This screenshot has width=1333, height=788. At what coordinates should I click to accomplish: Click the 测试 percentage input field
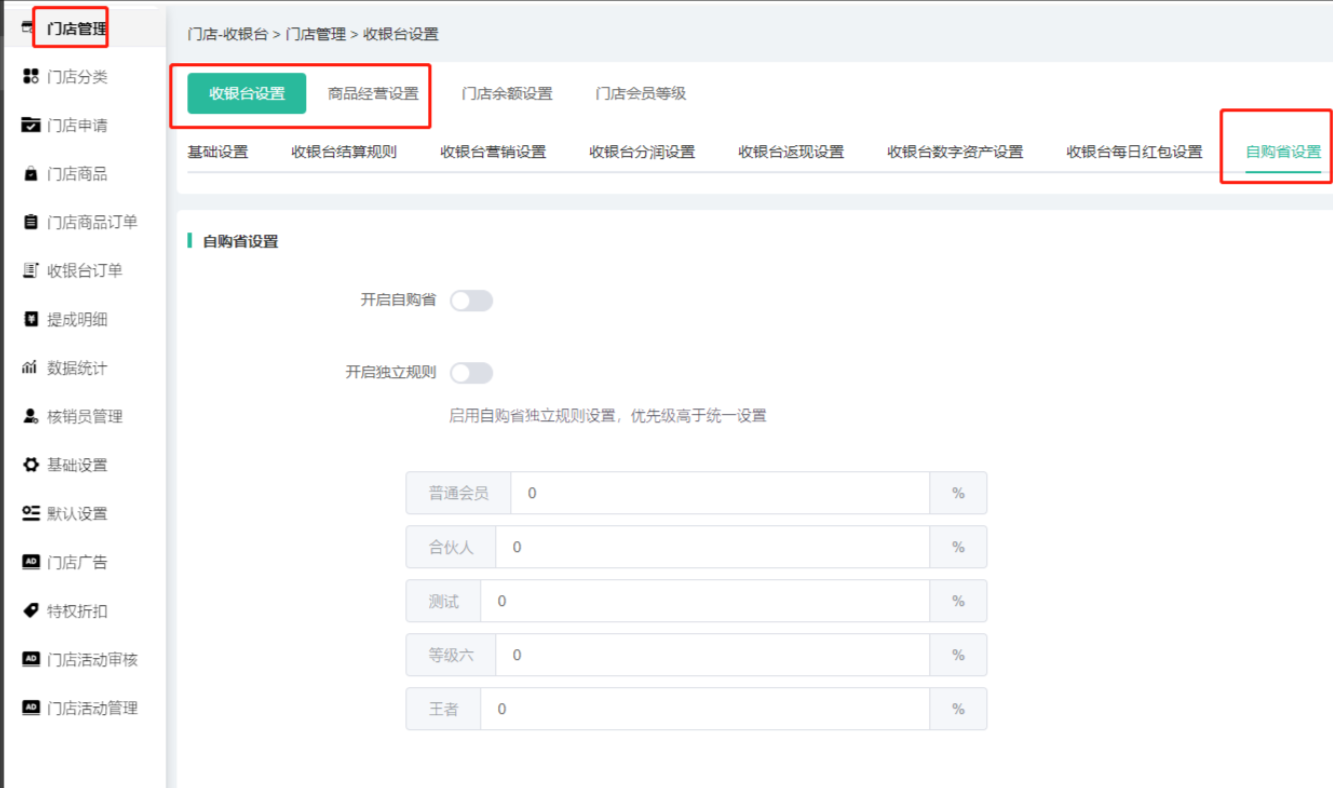click(705, 601)
